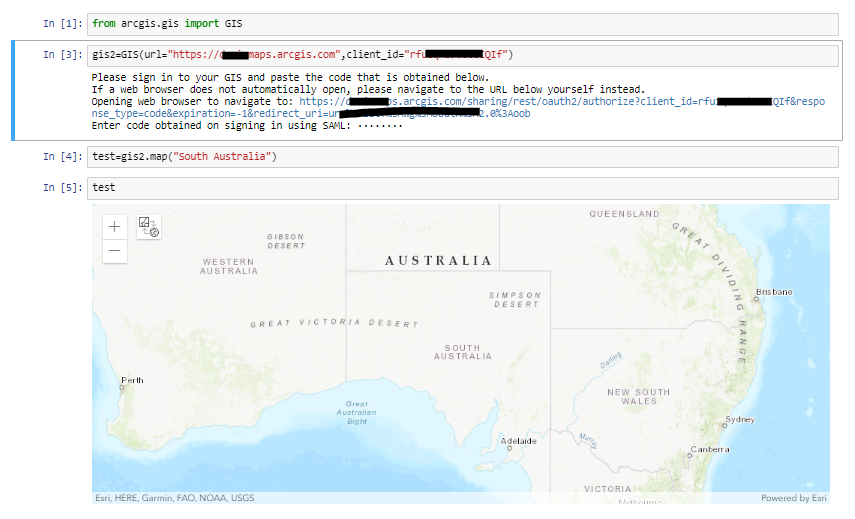Click into the 'test' code cell
Image resolution: width=855 pixels, height=519 pixels.
point(462,188)
